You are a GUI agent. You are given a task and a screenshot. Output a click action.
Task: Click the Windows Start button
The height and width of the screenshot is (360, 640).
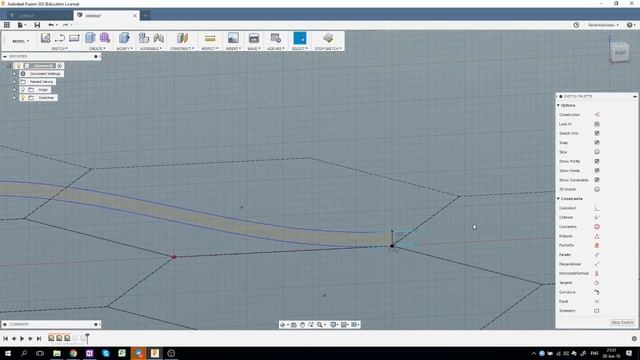pyautogui.click(x=8, y=353)
